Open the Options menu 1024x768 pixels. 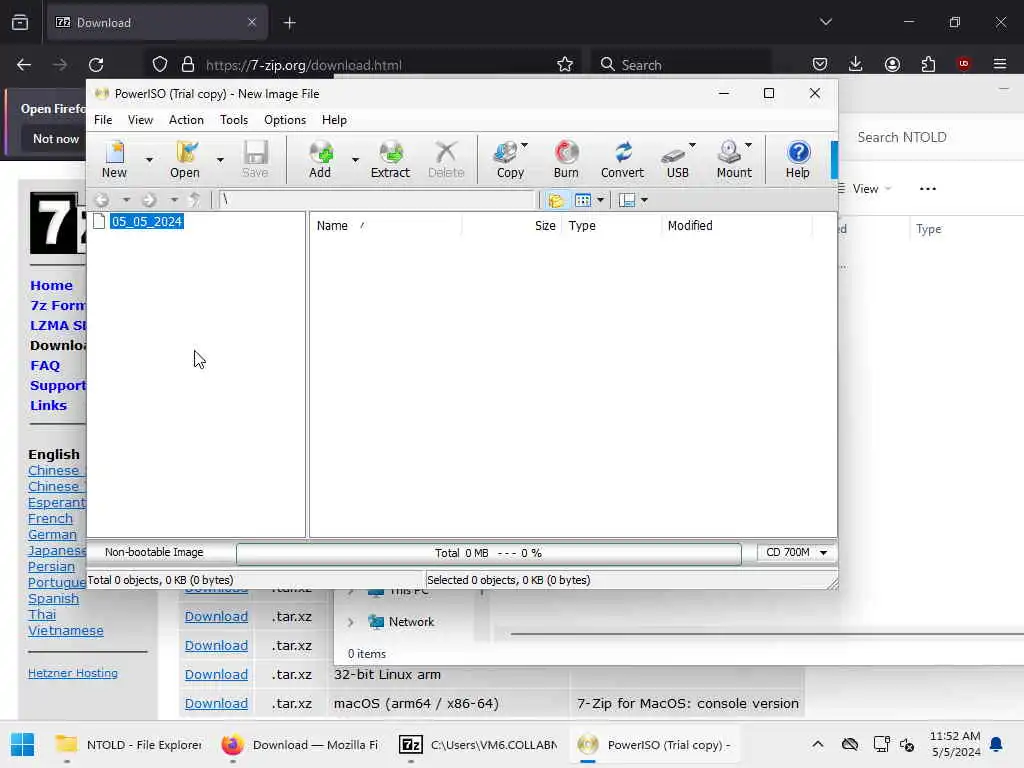[x=285, y=120]
